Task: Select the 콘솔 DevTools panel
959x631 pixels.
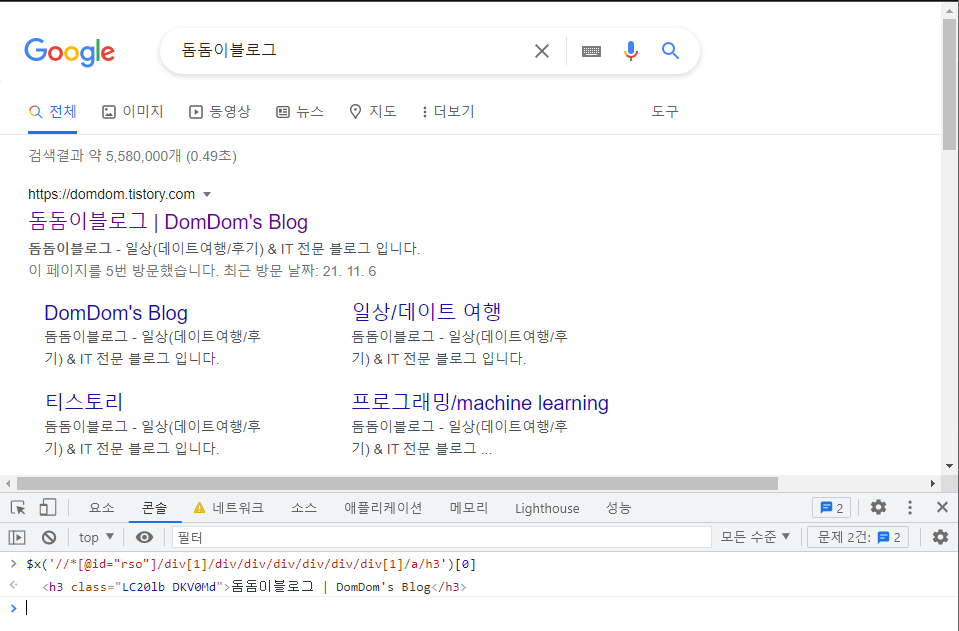Action: 154,508
